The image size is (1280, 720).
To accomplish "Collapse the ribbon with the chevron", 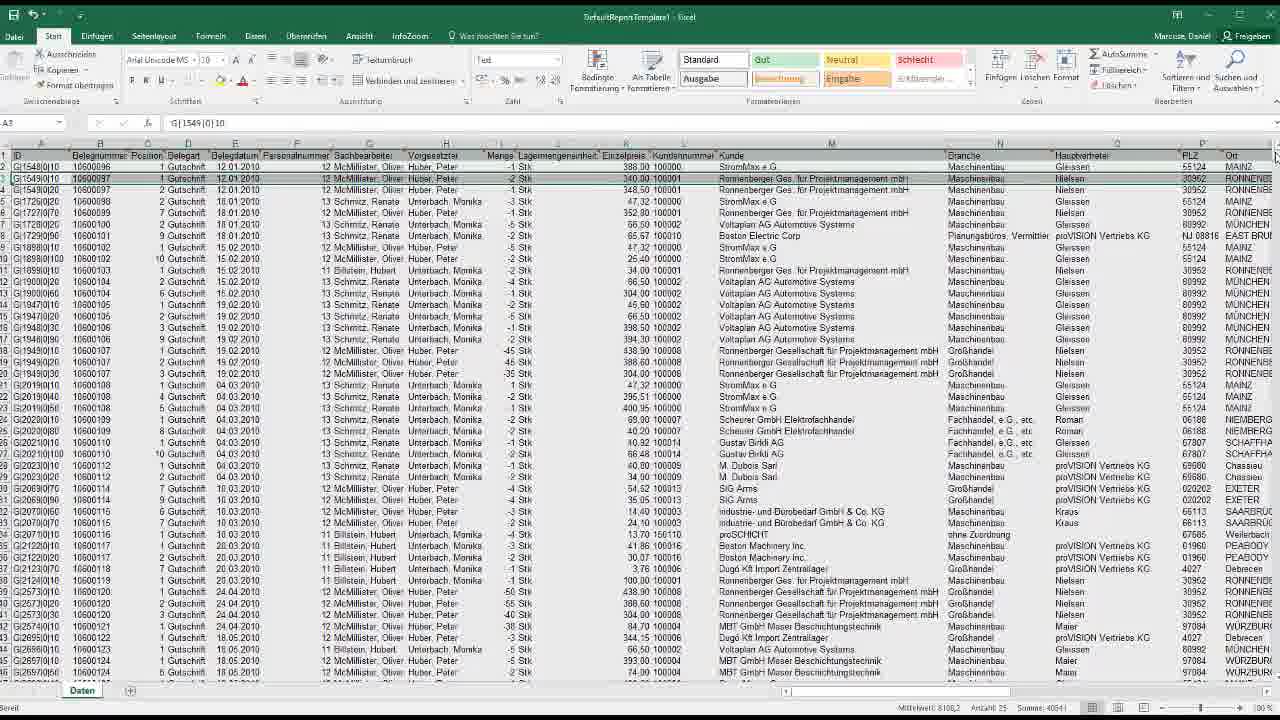I will point(1274,101).
